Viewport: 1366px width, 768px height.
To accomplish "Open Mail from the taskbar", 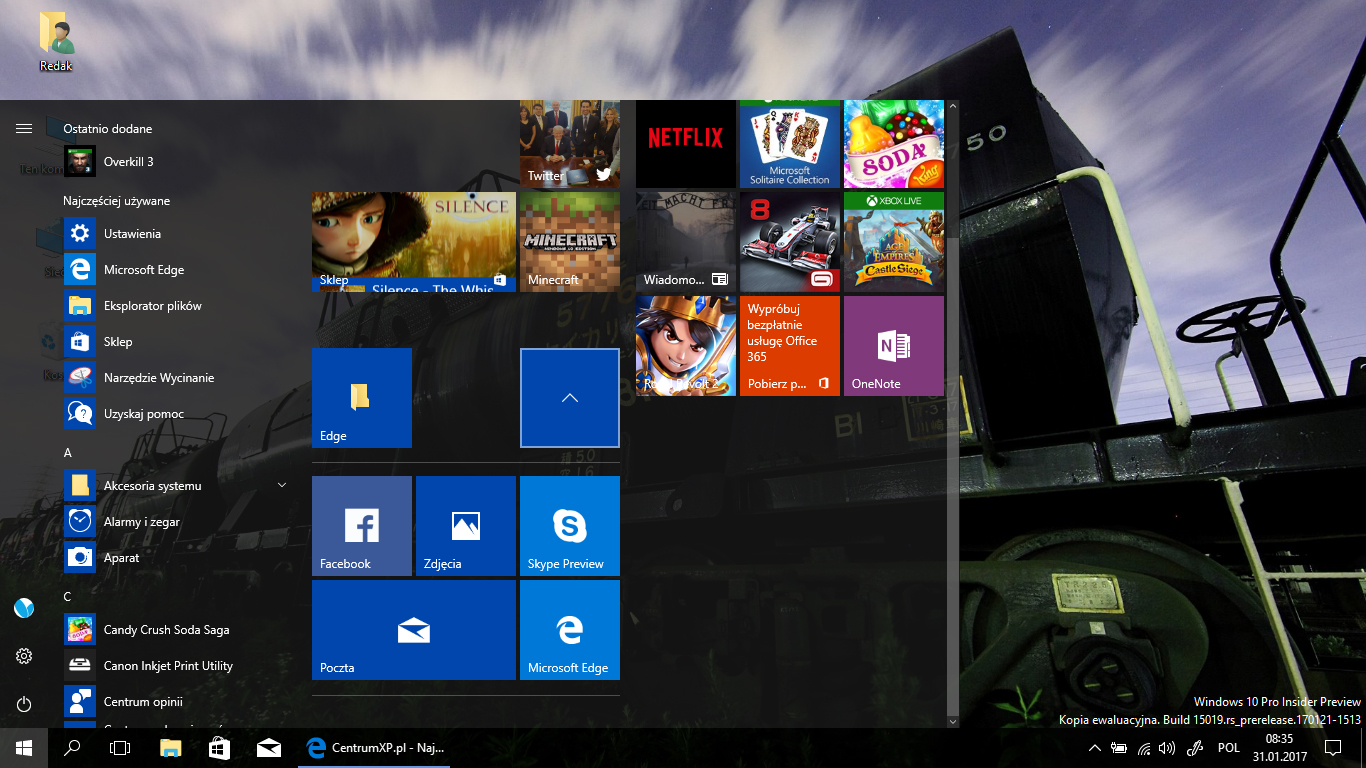I will tap(268, 748).
